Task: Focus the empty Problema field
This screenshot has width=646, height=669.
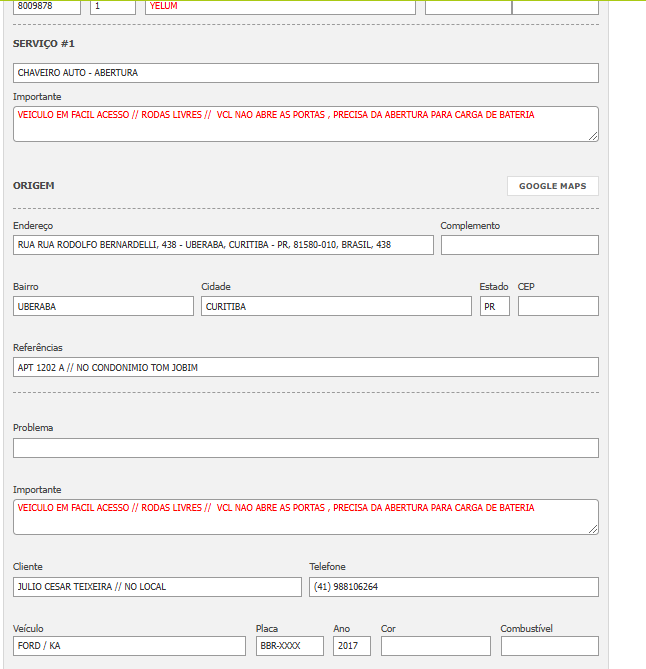Action: click(x=305, y=448)
